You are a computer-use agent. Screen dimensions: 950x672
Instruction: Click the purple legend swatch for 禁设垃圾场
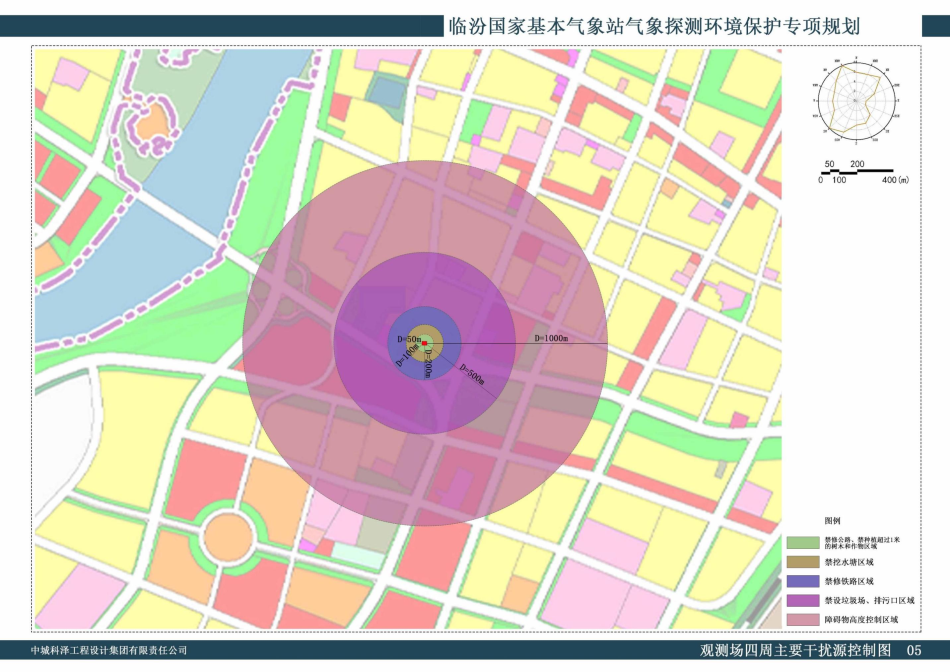click(x=801, y=600)
